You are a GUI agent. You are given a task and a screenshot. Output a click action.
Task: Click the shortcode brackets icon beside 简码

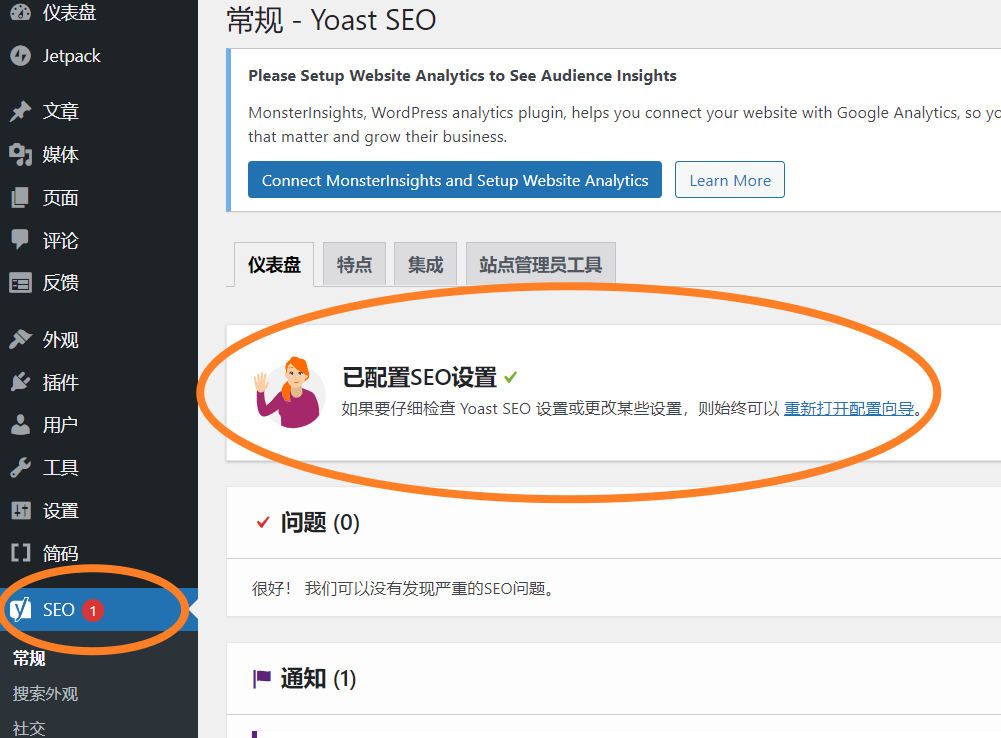click(20, 553)
